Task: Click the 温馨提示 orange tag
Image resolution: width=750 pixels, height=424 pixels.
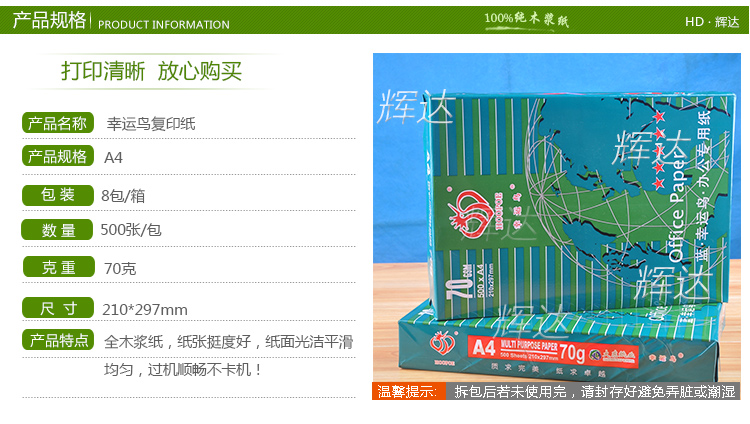Action: pyautogui.click(x=408, y=391)
